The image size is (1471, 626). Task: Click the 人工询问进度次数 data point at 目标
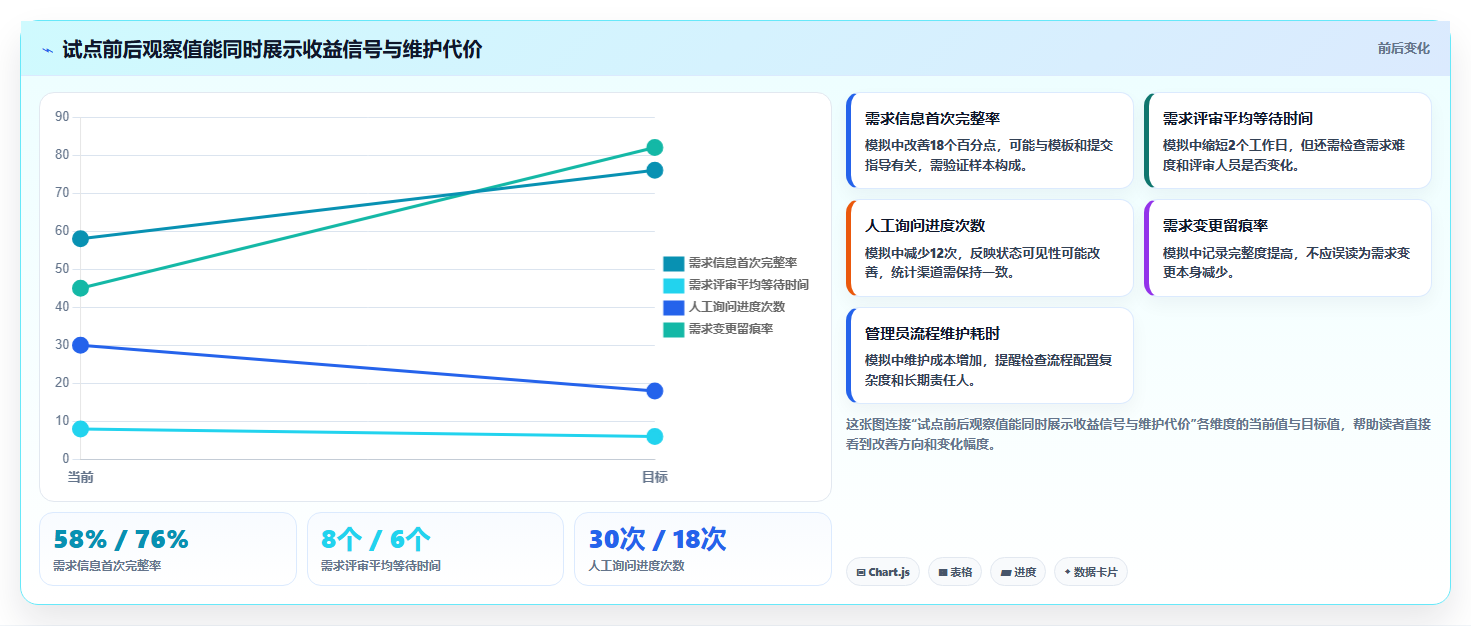(655, 391)
